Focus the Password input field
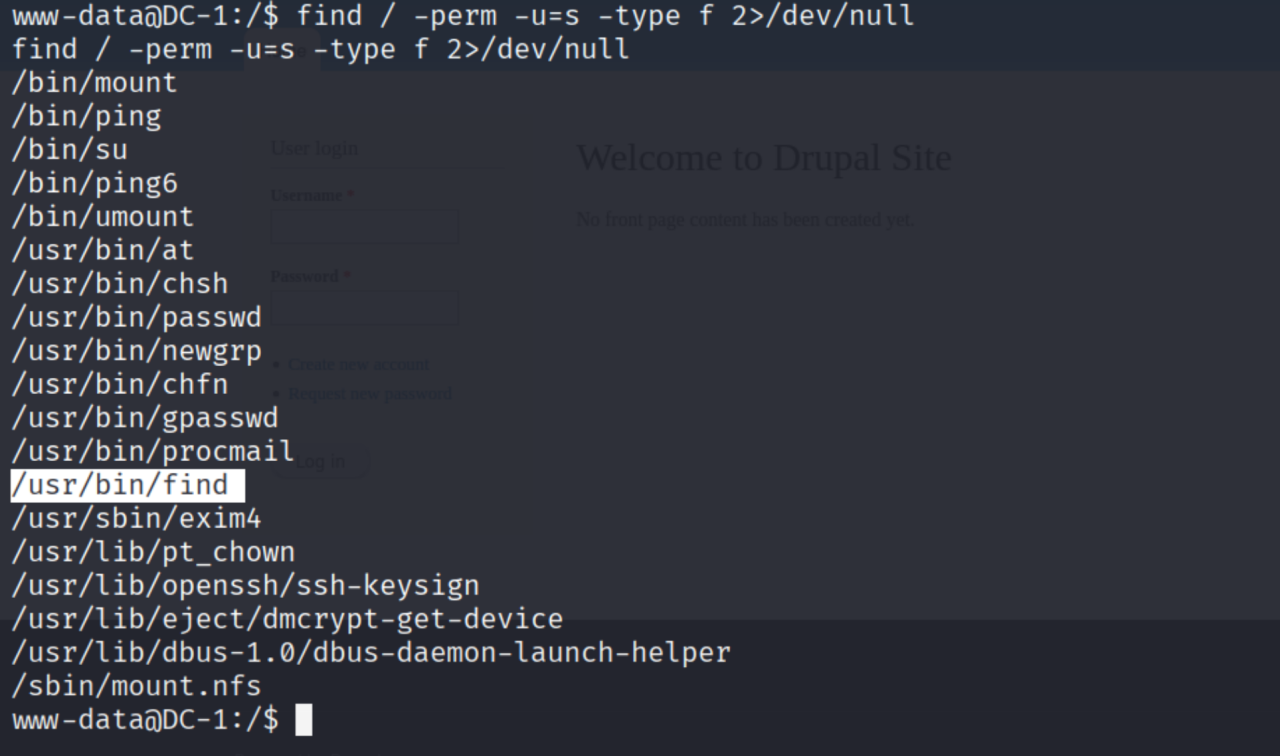This screenshot has width=1280, height=756. pyautogui.click(x=365, y=308)
